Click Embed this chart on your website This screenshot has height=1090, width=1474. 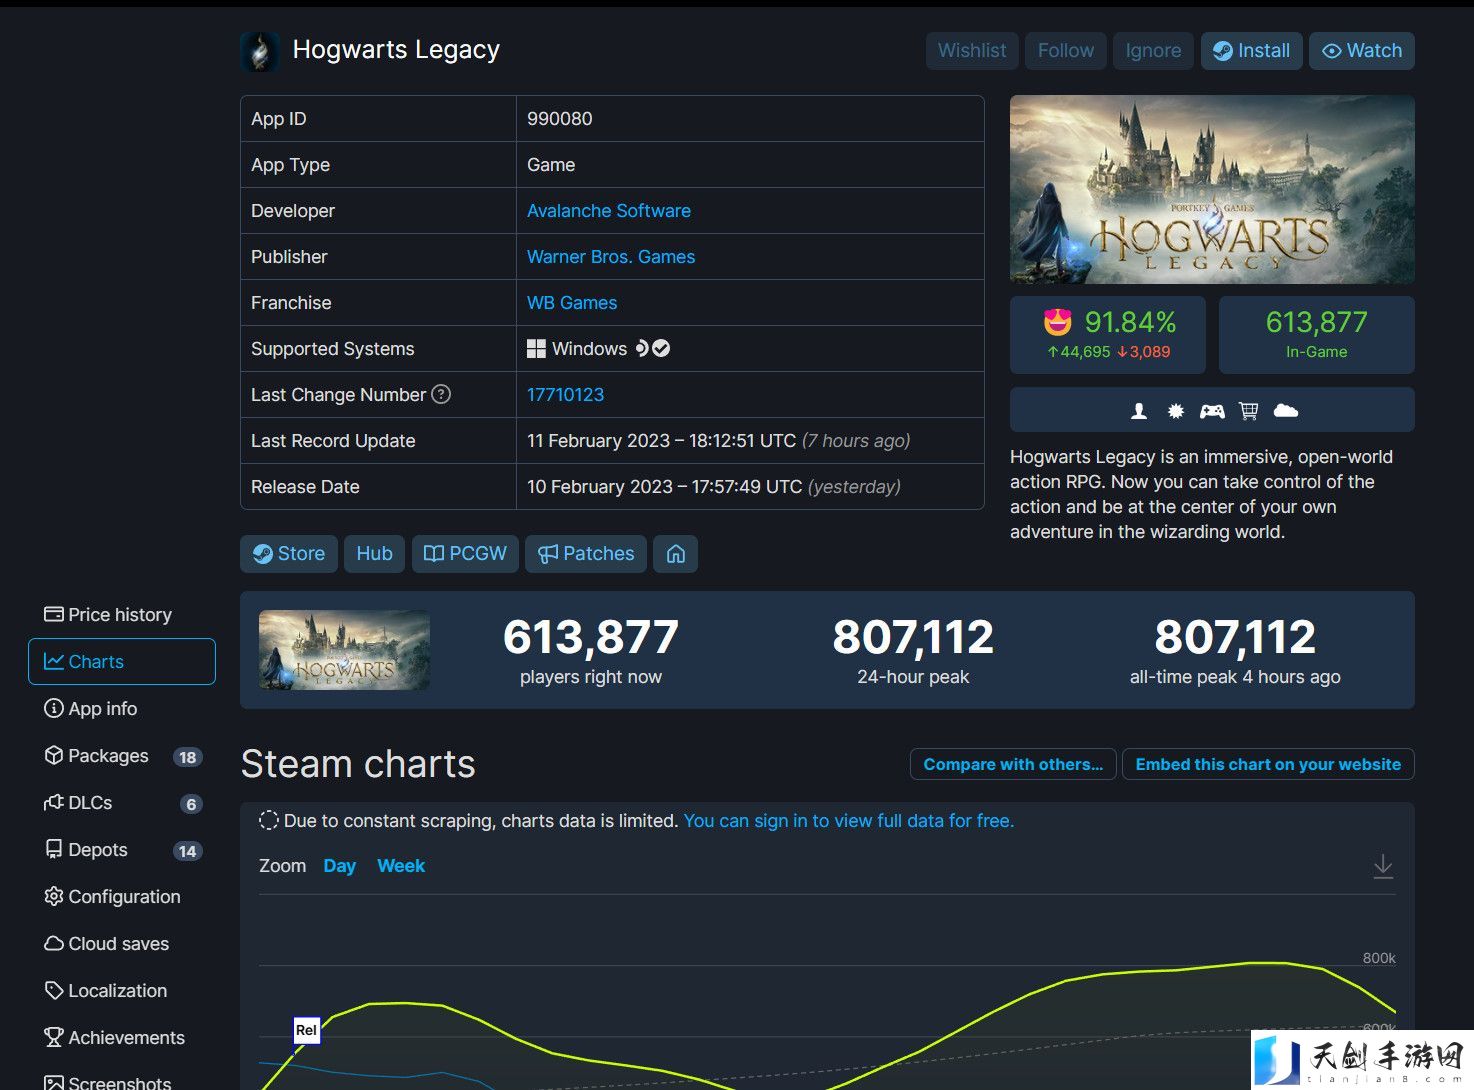tap(1268, 764)
